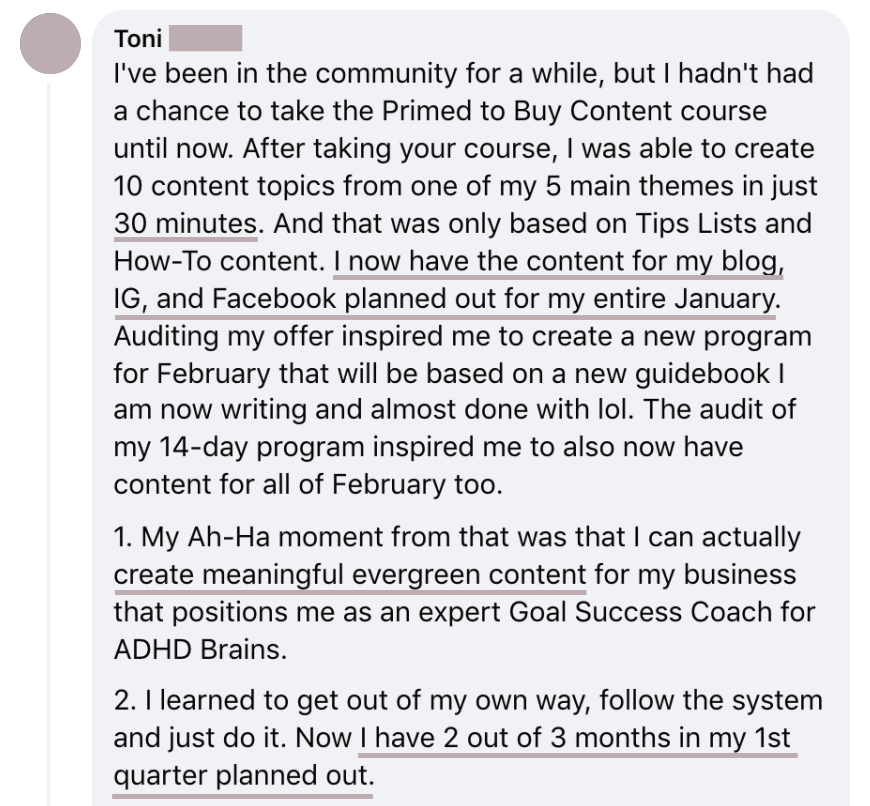The image size is (870, 806).
Task: Click underlined 'create meaningful evergreen content' phrase
Action: (349, 576)
